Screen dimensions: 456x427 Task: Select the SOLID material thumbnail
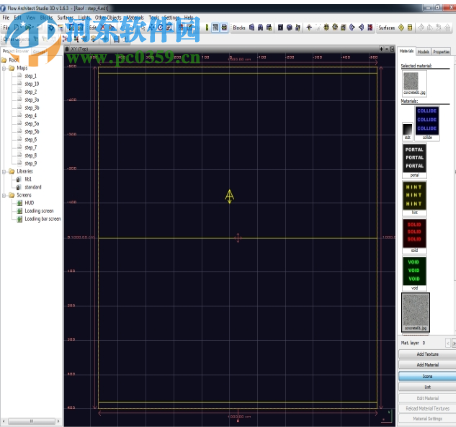click(414, 233)
